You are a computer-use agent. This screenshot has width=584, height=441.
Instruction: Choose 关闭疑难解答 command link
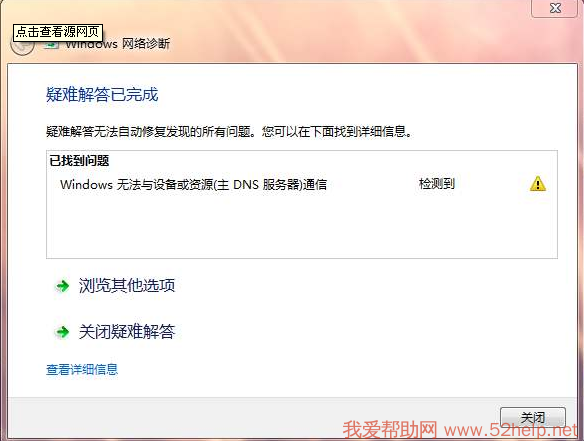tap(127, 331)
